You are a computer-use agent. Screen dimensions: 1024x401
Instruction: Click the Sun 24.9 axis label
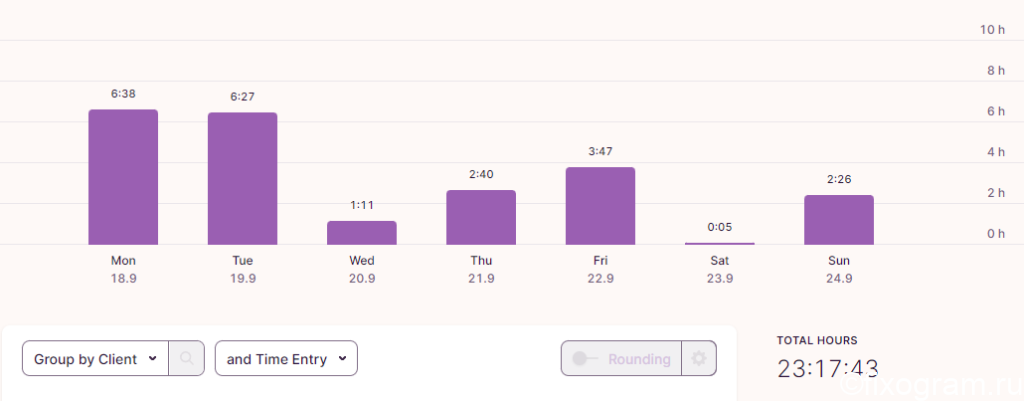839,270
